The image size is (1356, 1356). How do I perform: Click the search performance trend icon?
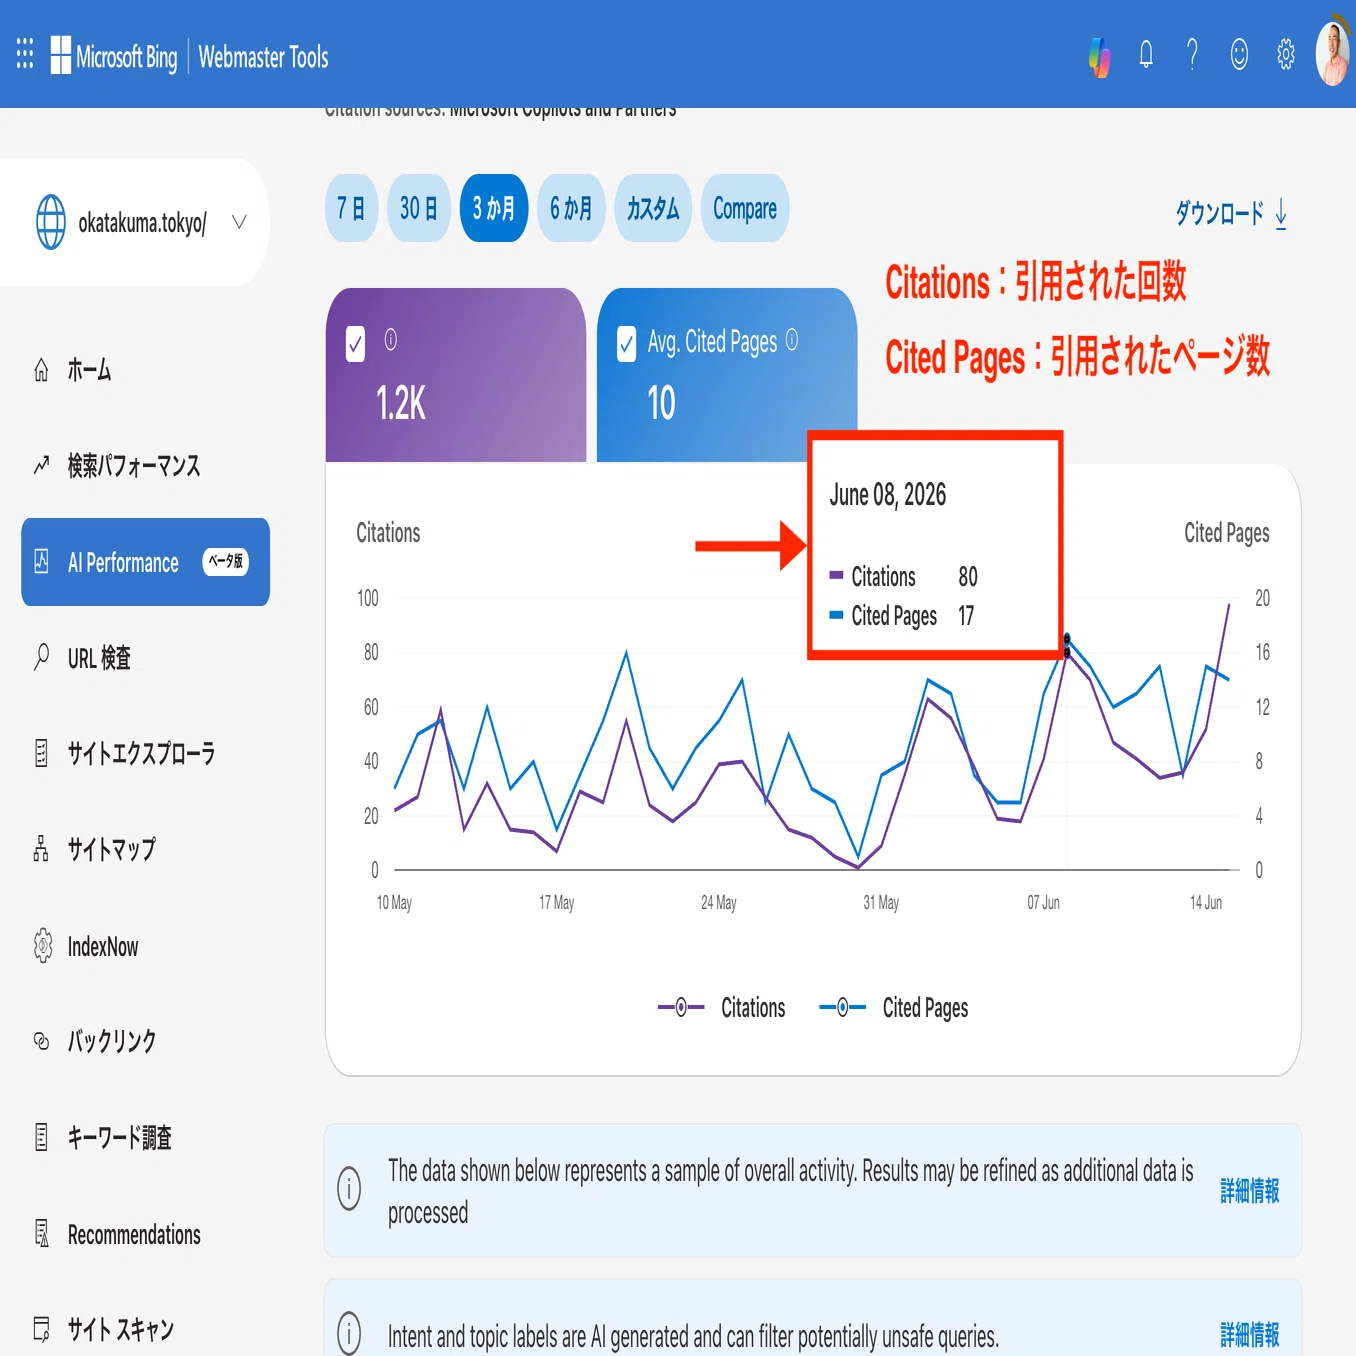[x=41, y=465]
